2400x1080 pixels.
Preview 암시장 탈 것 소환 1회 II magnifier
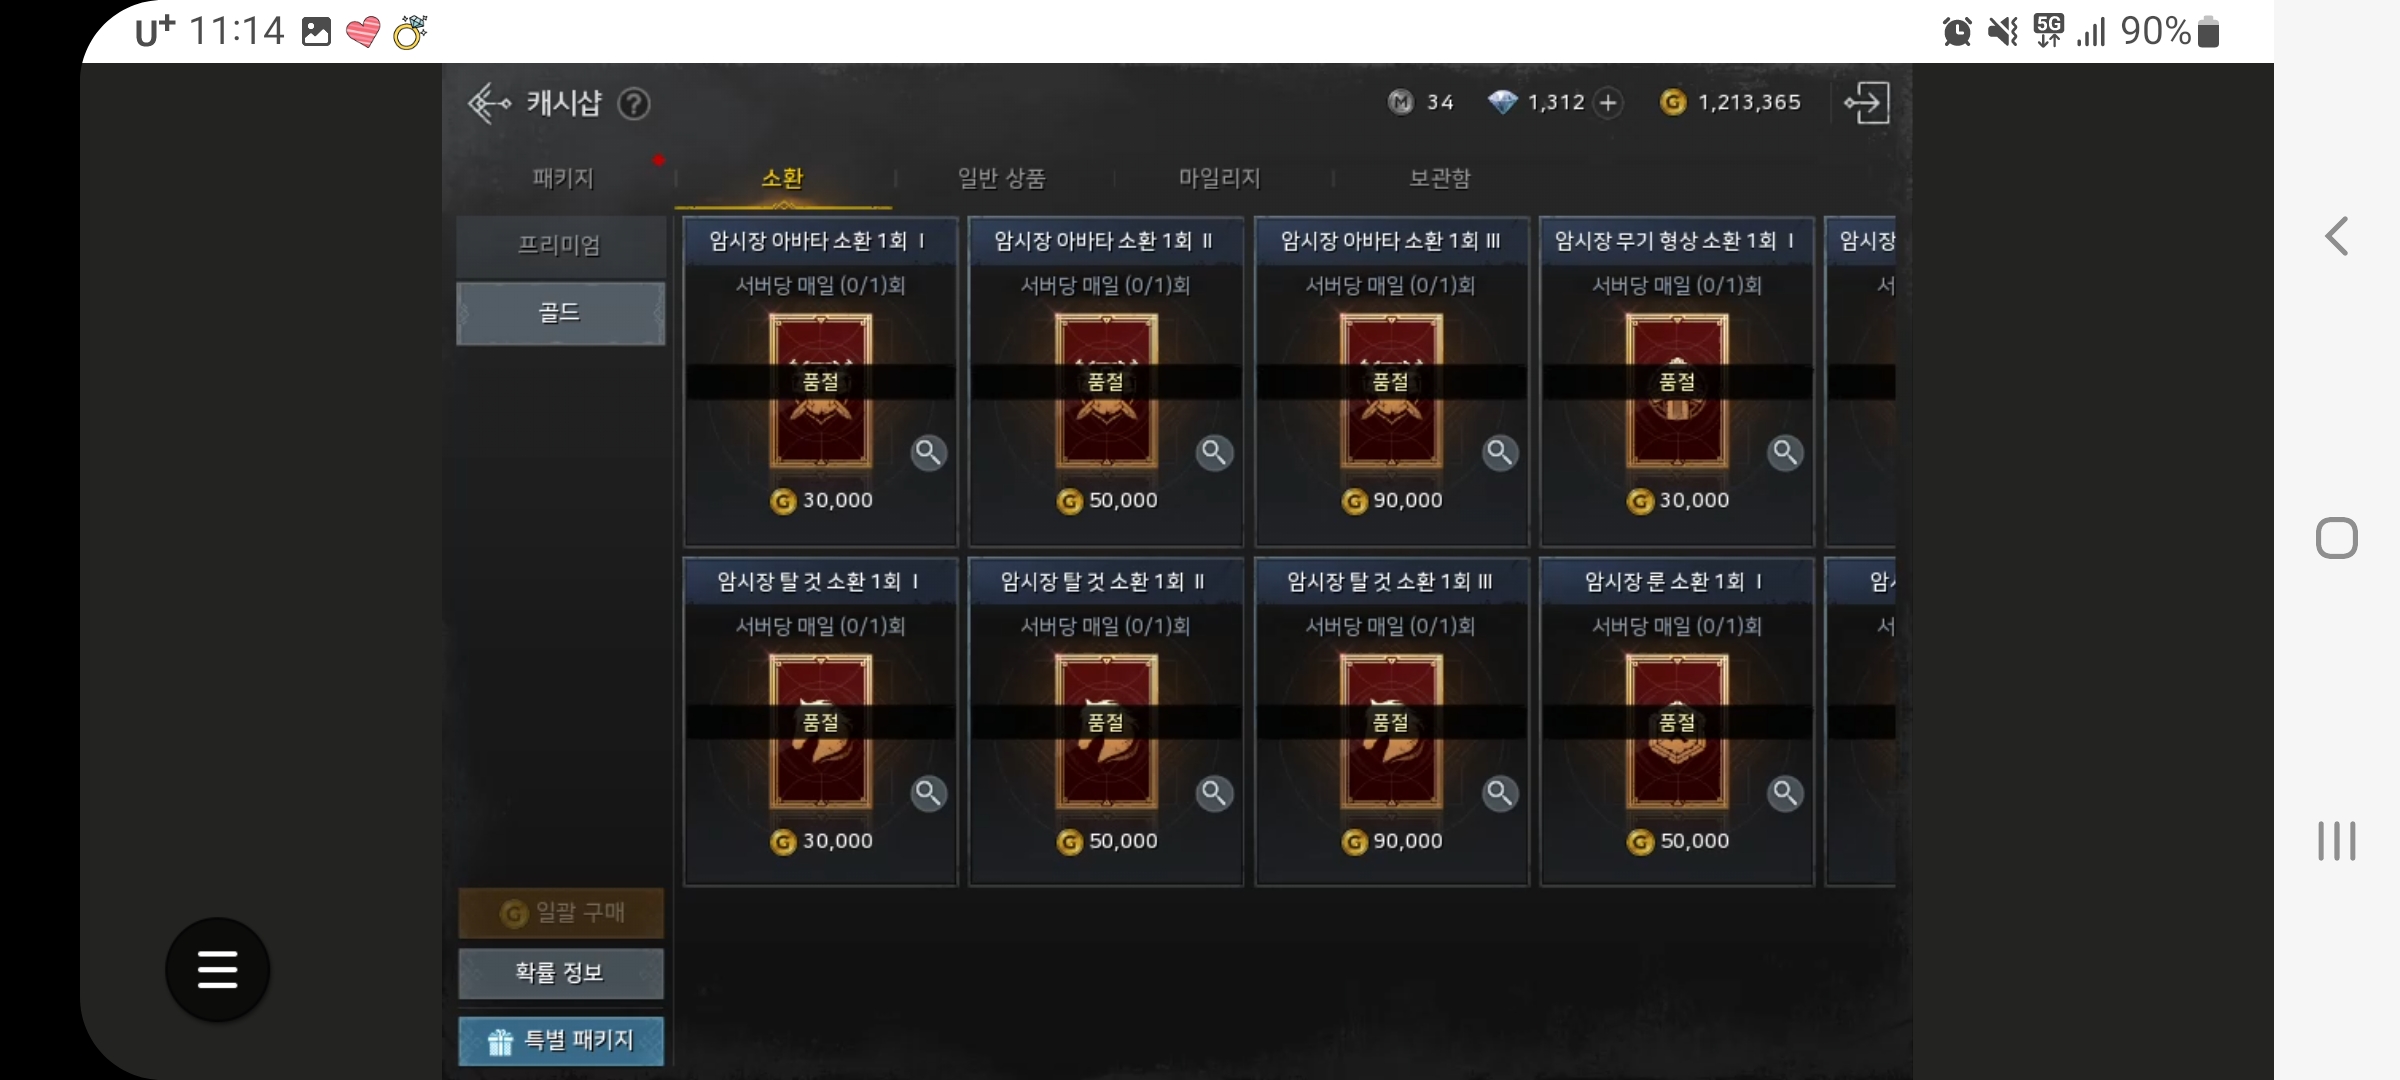point(1214,794)
